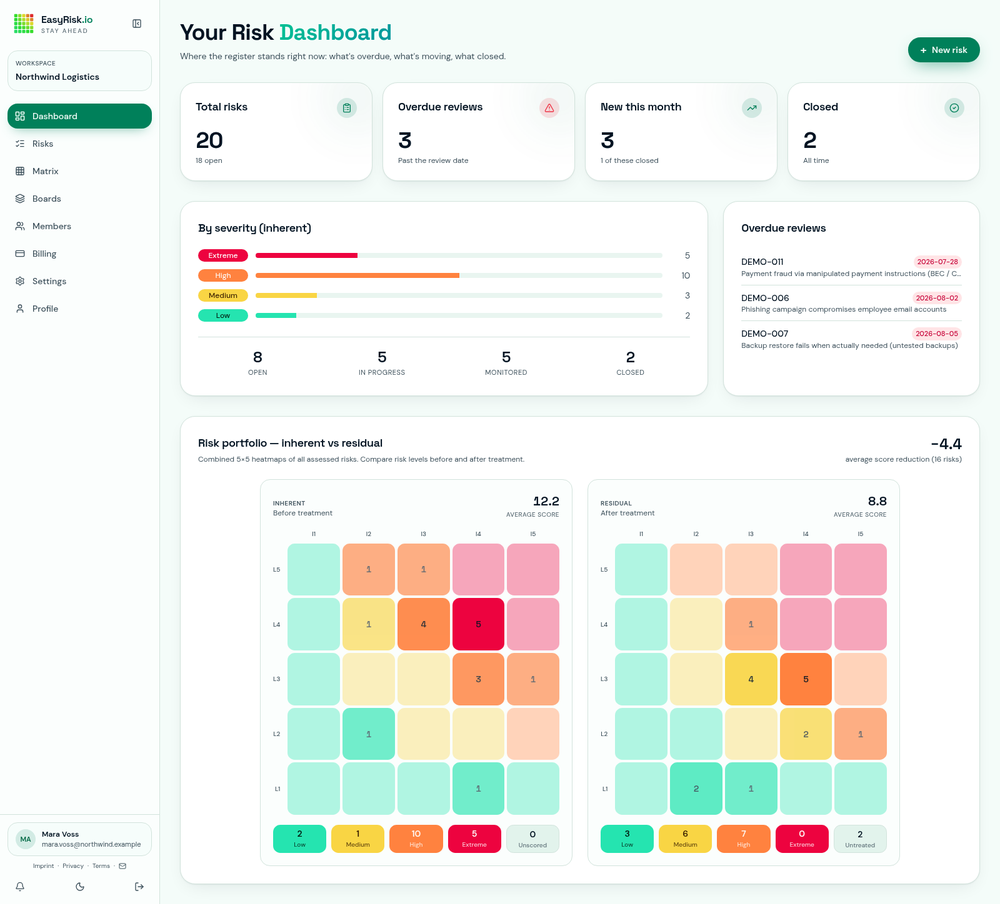Click the Medium severity pill

[x=223, y=295]
